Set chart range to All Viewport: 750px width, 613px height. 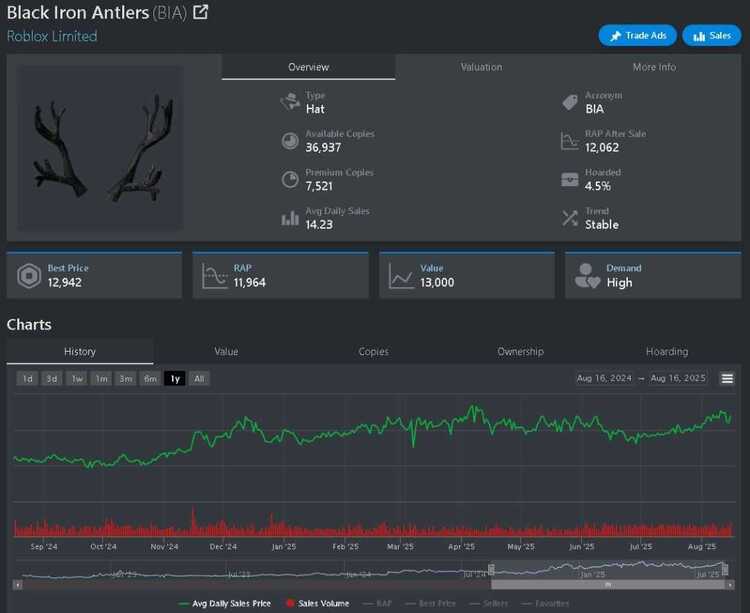point(199,379)
